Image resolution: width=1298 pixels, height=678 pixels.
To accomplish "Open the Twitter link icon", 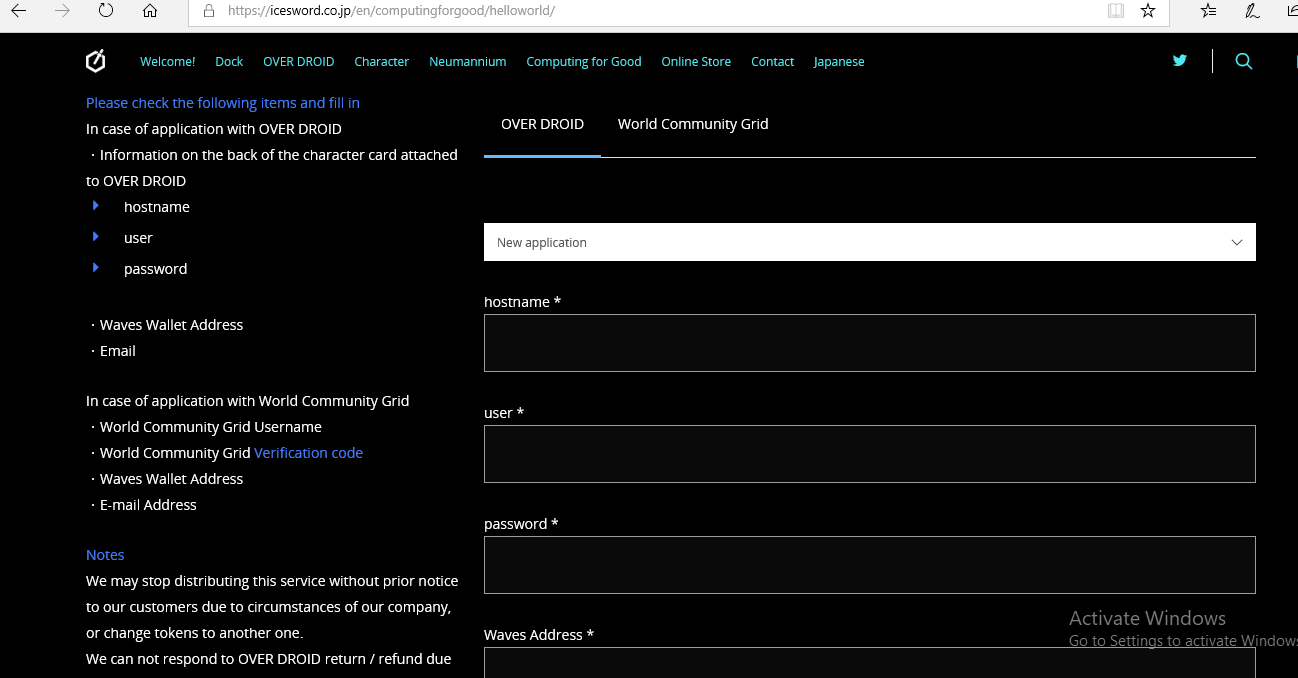I will [1180, 61].
